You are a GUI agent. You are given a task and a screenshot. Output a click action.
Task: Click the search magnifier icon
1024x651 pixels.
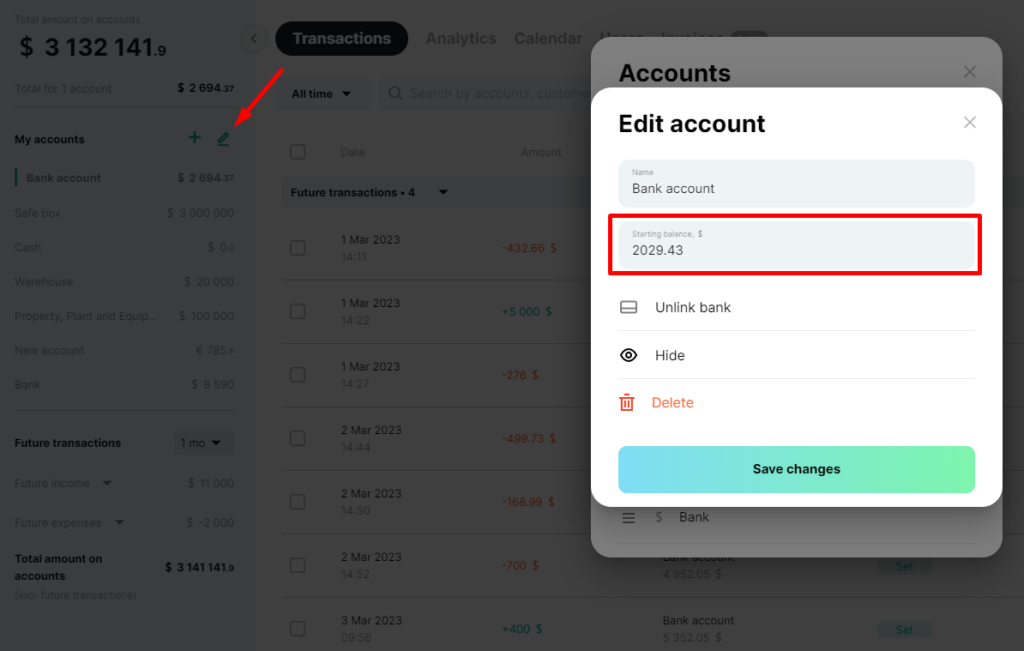tap(395, 93)
